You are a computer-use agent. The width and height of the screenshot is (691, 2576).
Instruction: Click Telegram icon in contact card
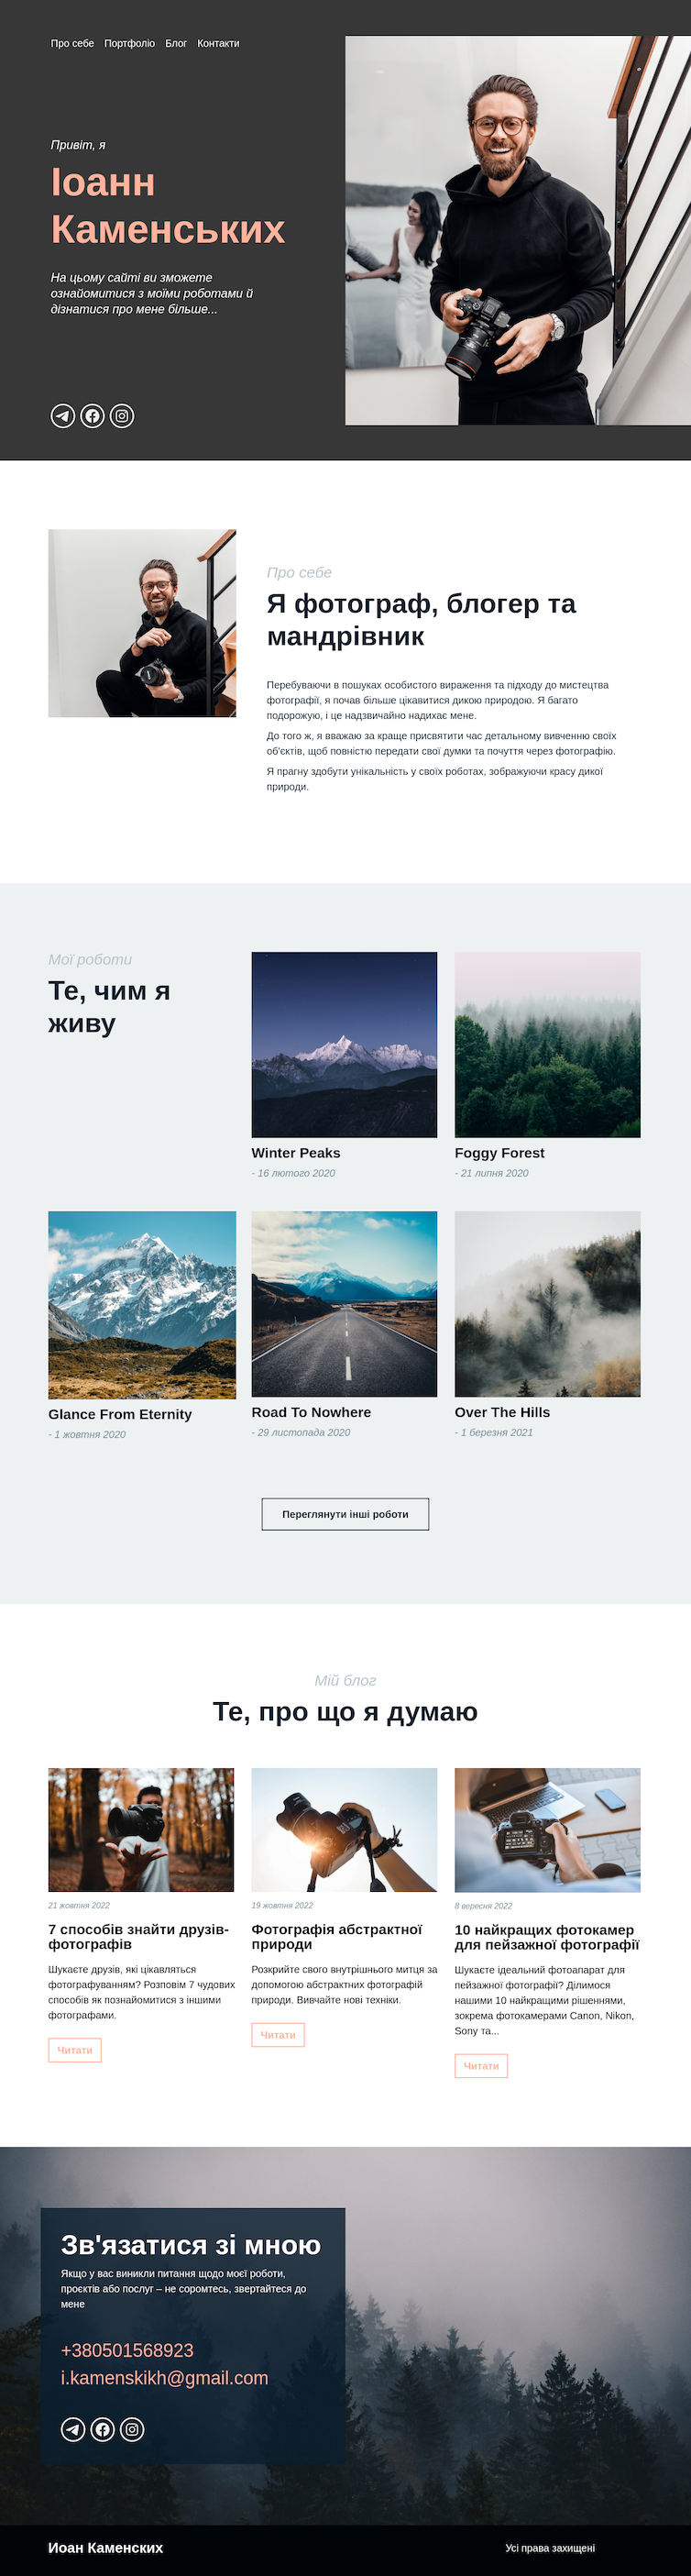73,2429
